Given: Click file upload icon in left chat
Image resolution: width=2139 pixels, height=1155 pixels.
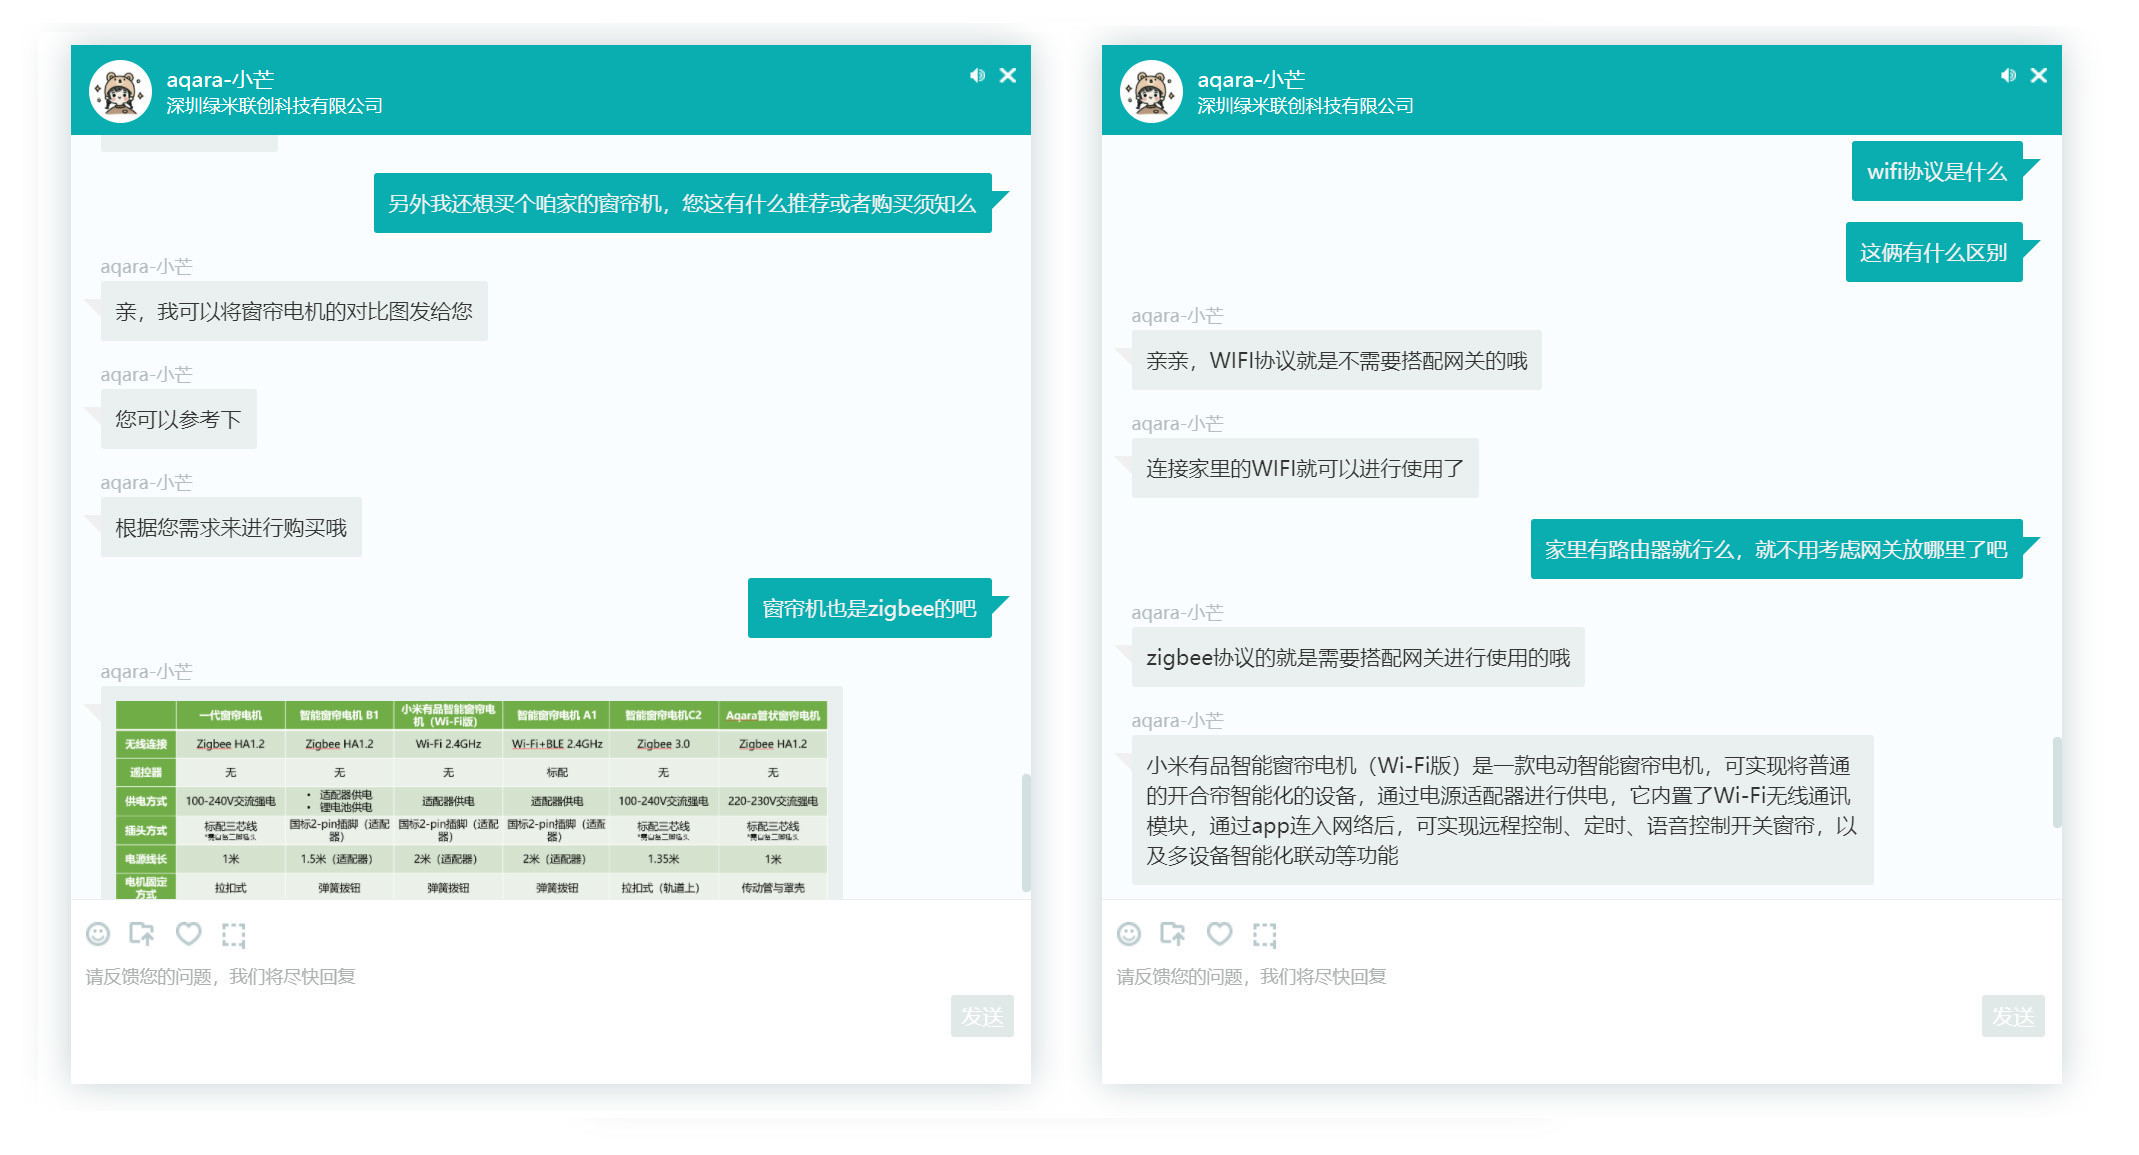Looking at the screenshot, I should [142, 934].
